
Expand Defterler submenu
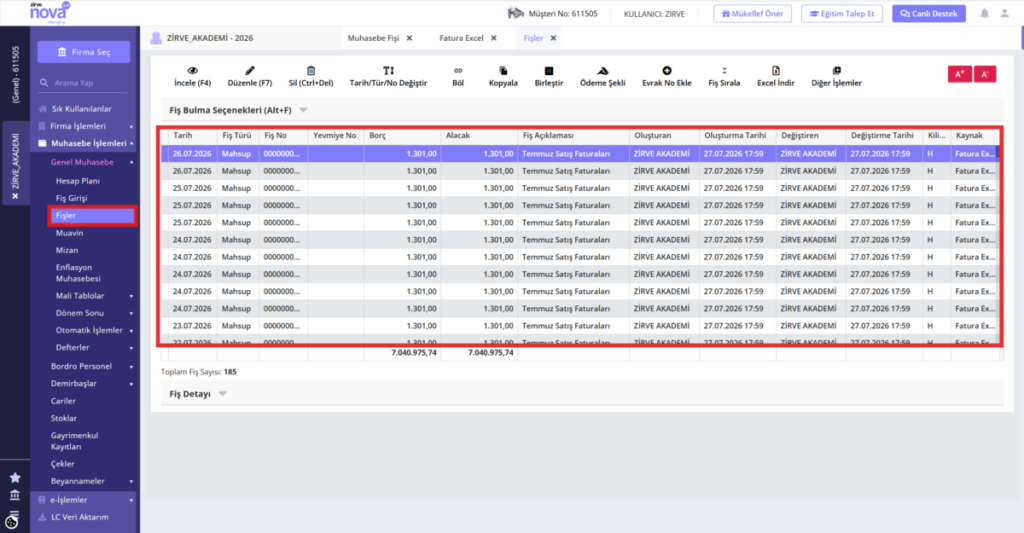[131, 348]
